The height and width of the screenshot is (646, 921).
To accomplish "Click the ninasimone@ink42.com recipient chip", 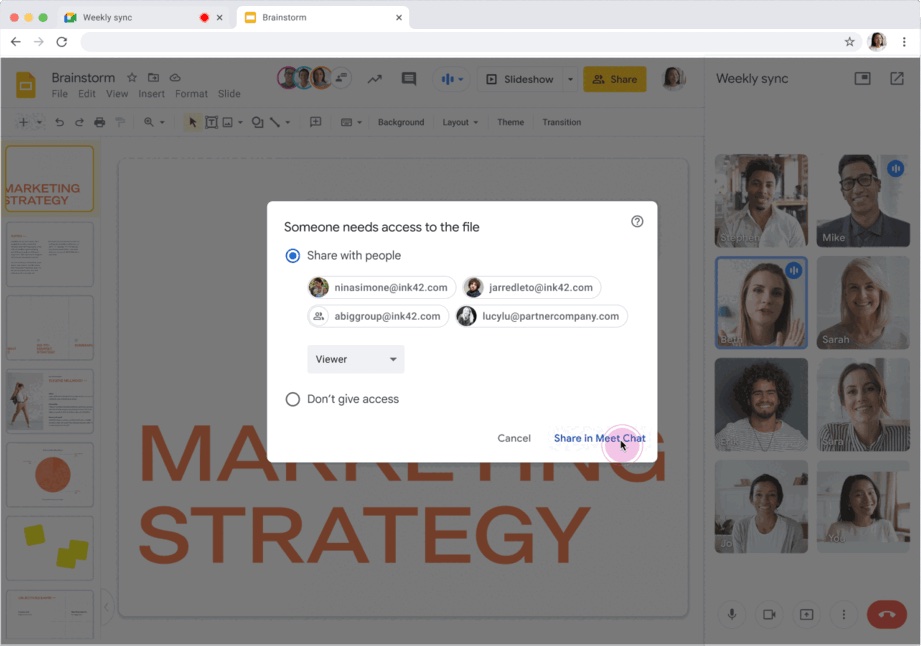I will (381, 288).
